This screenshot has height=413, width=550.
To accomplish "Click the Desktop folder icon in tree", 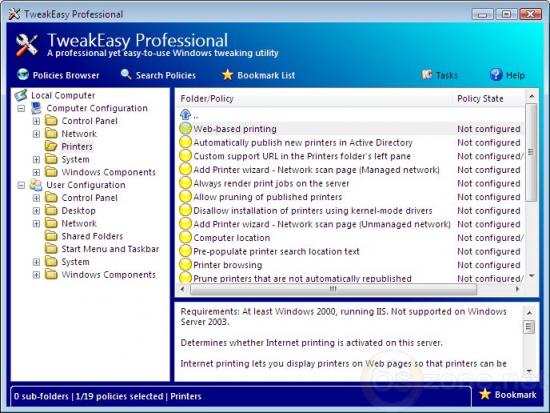I will pos(51,211).
